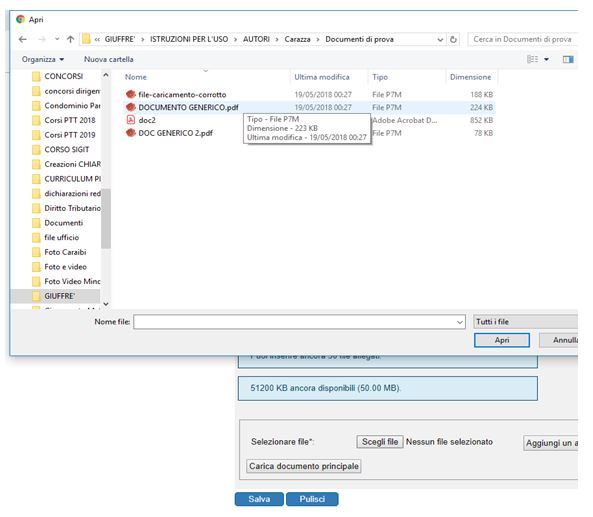Open the view options dropdown arrow
The width and height of the screenshot is (593, 517).
coord(546,59)
